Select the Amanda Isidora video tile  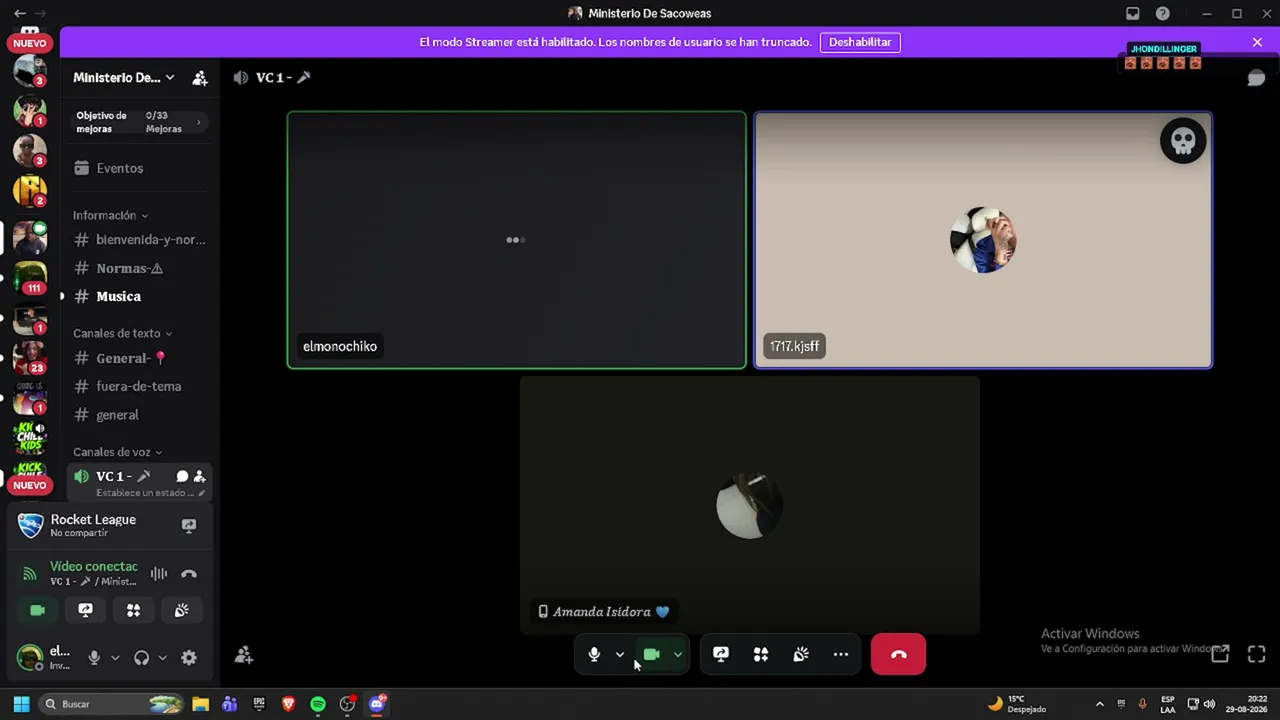(749, 505)
